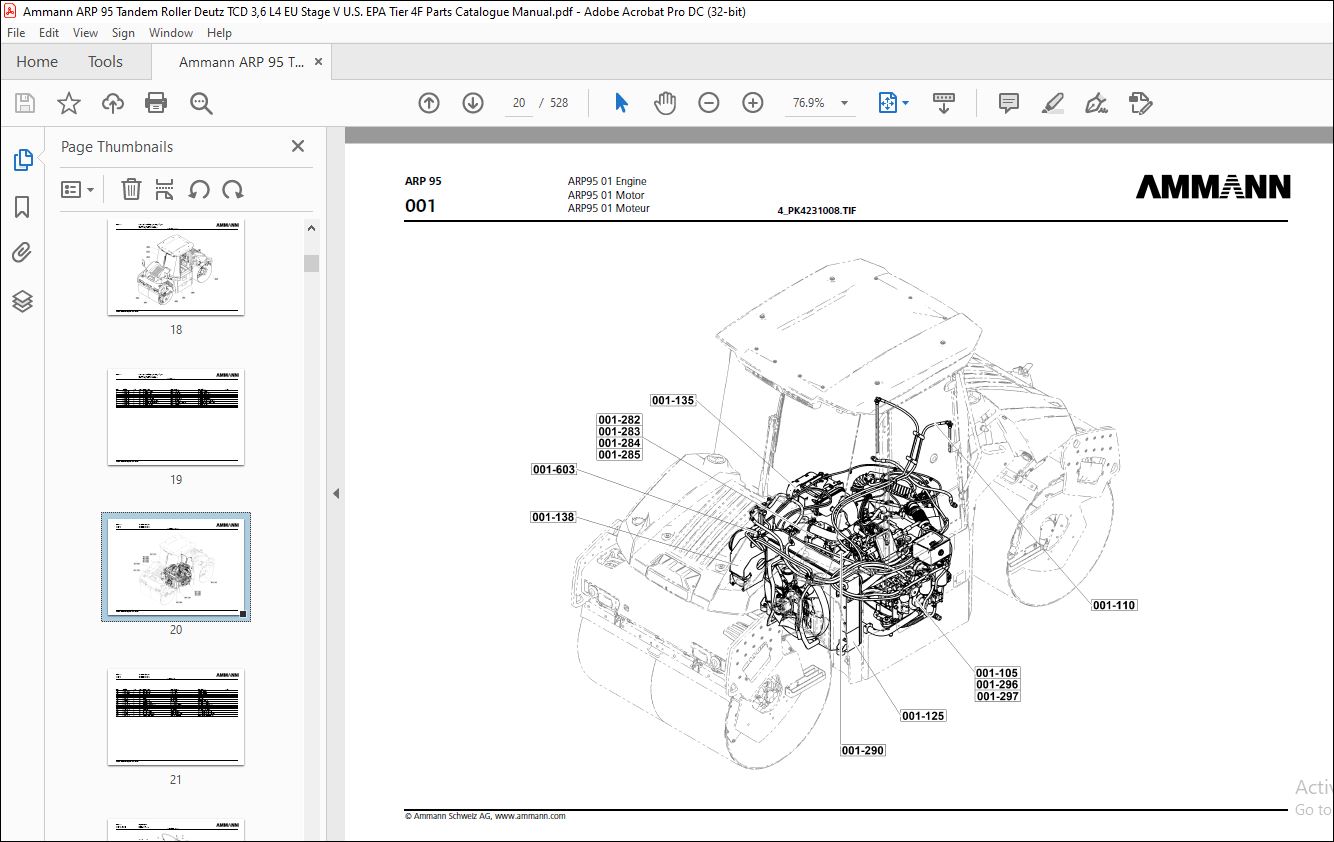Click the thumbnails scrollbar up arrow
Viewport: 1334px width, 842px height.
pyautogui.click(x=312, y=228)
